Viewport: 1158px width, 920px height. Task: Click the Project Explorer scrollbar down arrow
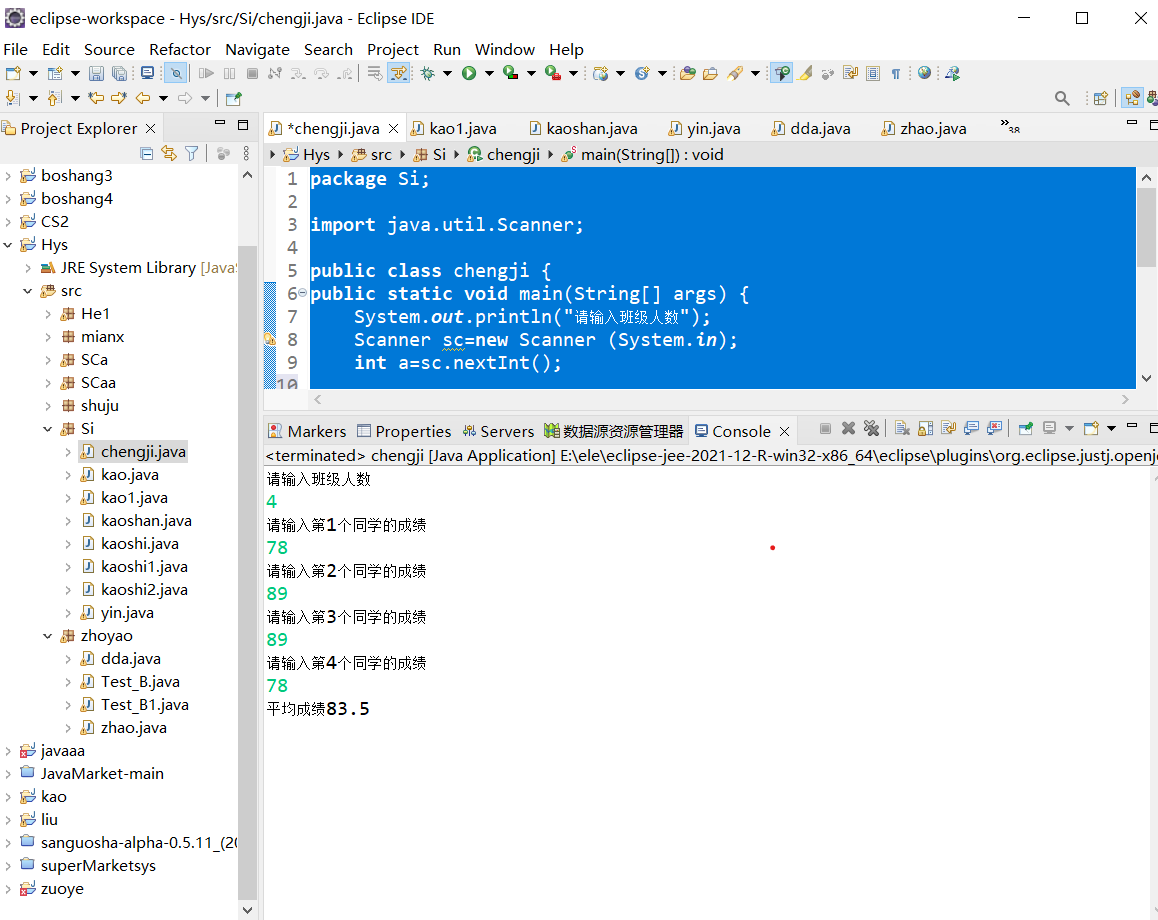[x=247, y=910]
